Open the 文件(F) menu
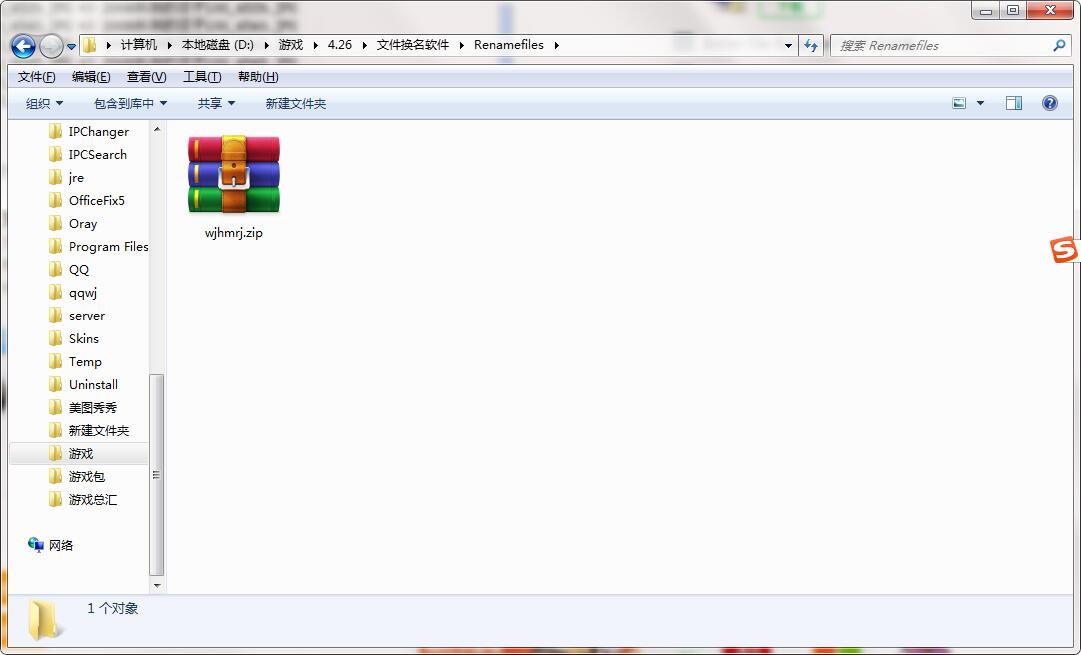 click(x=37, y=77)
